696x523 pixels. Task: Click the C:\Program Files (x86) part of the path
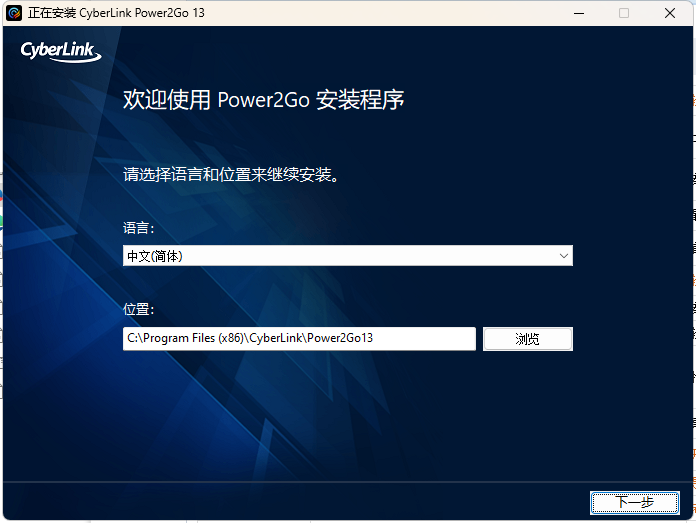[178, 339]
